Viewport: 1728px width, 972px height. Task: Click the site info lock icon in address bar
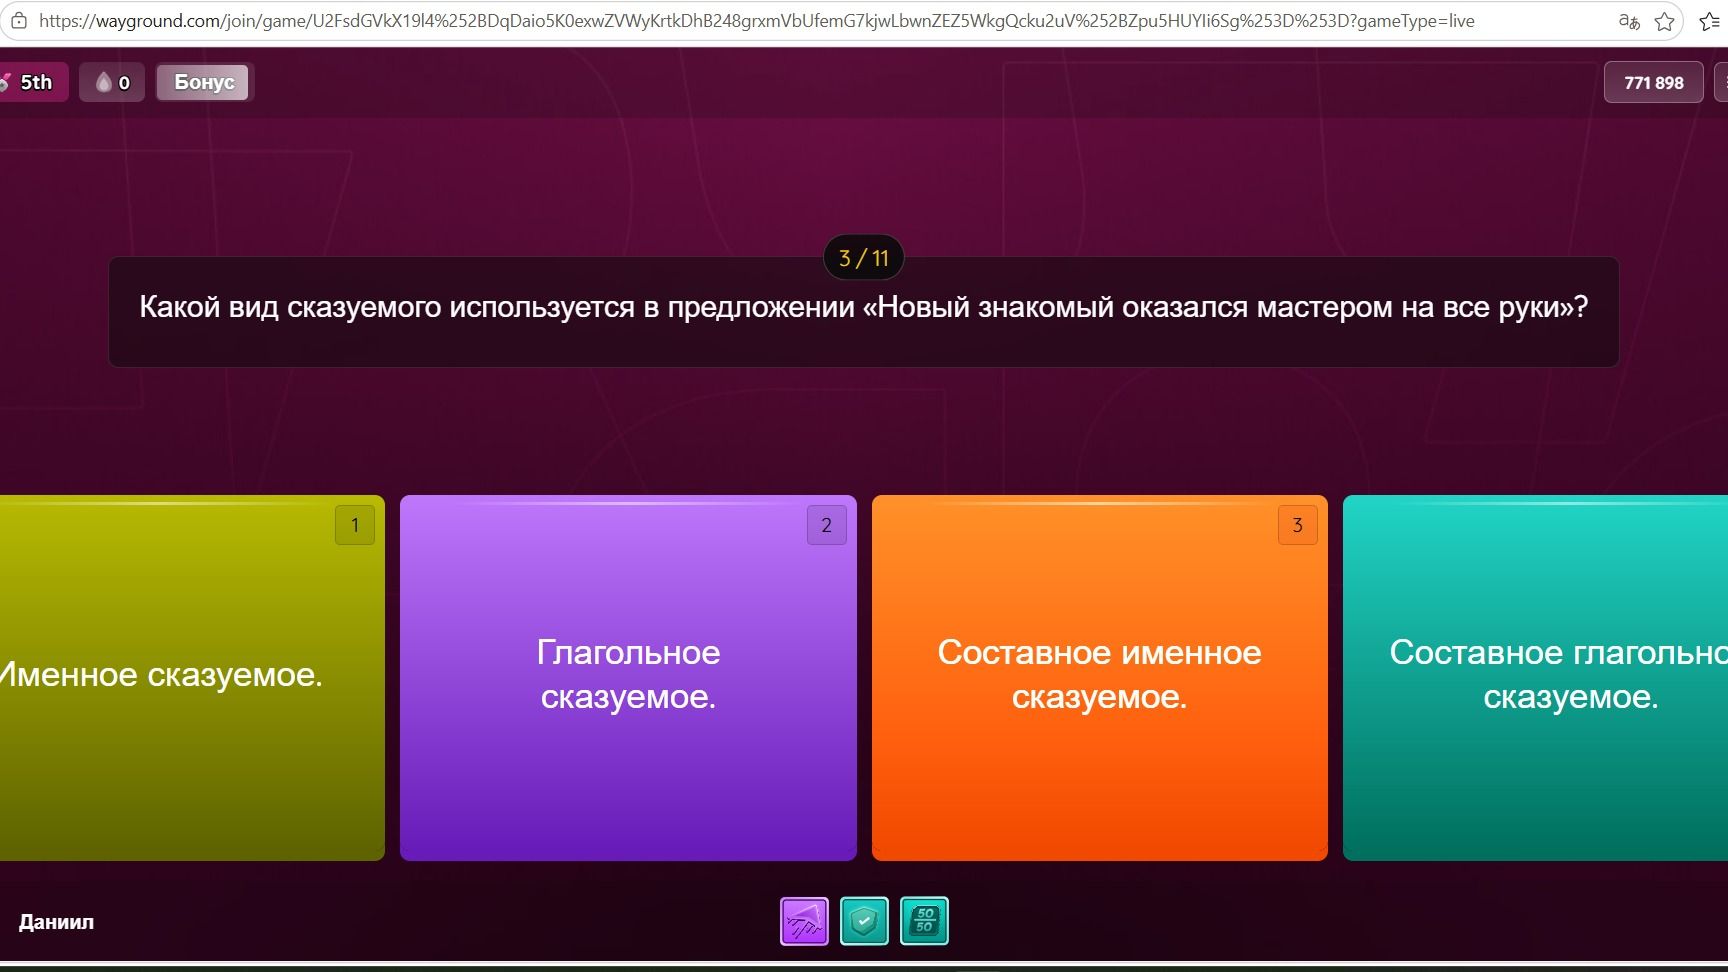(17, 21)
